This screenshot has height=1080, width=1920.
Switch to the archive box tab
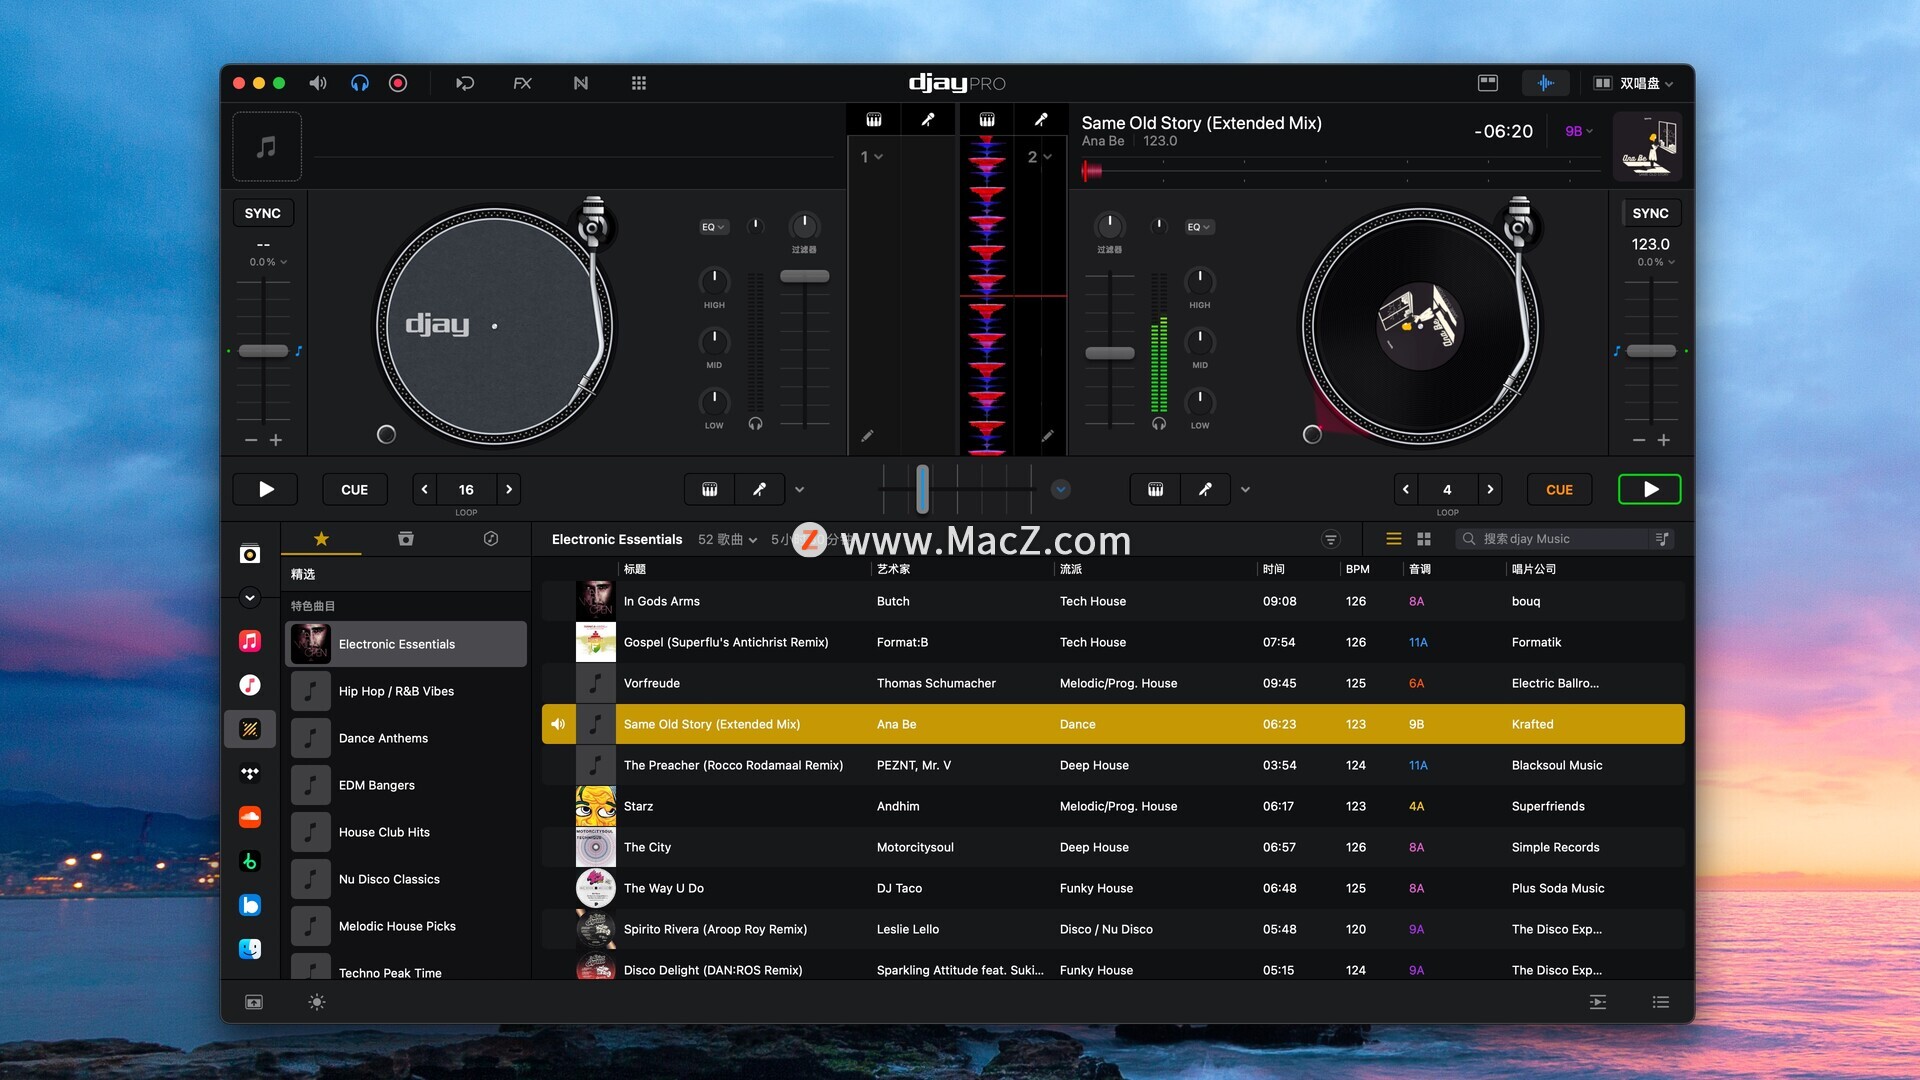point(405,539)
